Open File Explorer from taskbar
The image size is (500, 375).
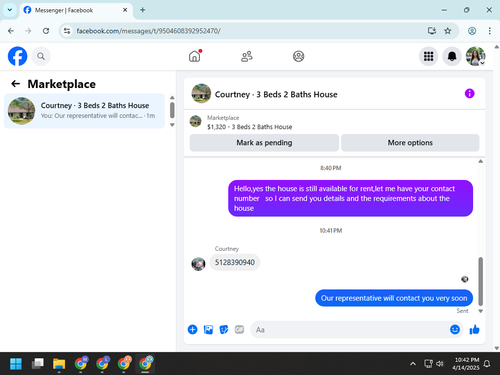(59, 364)
